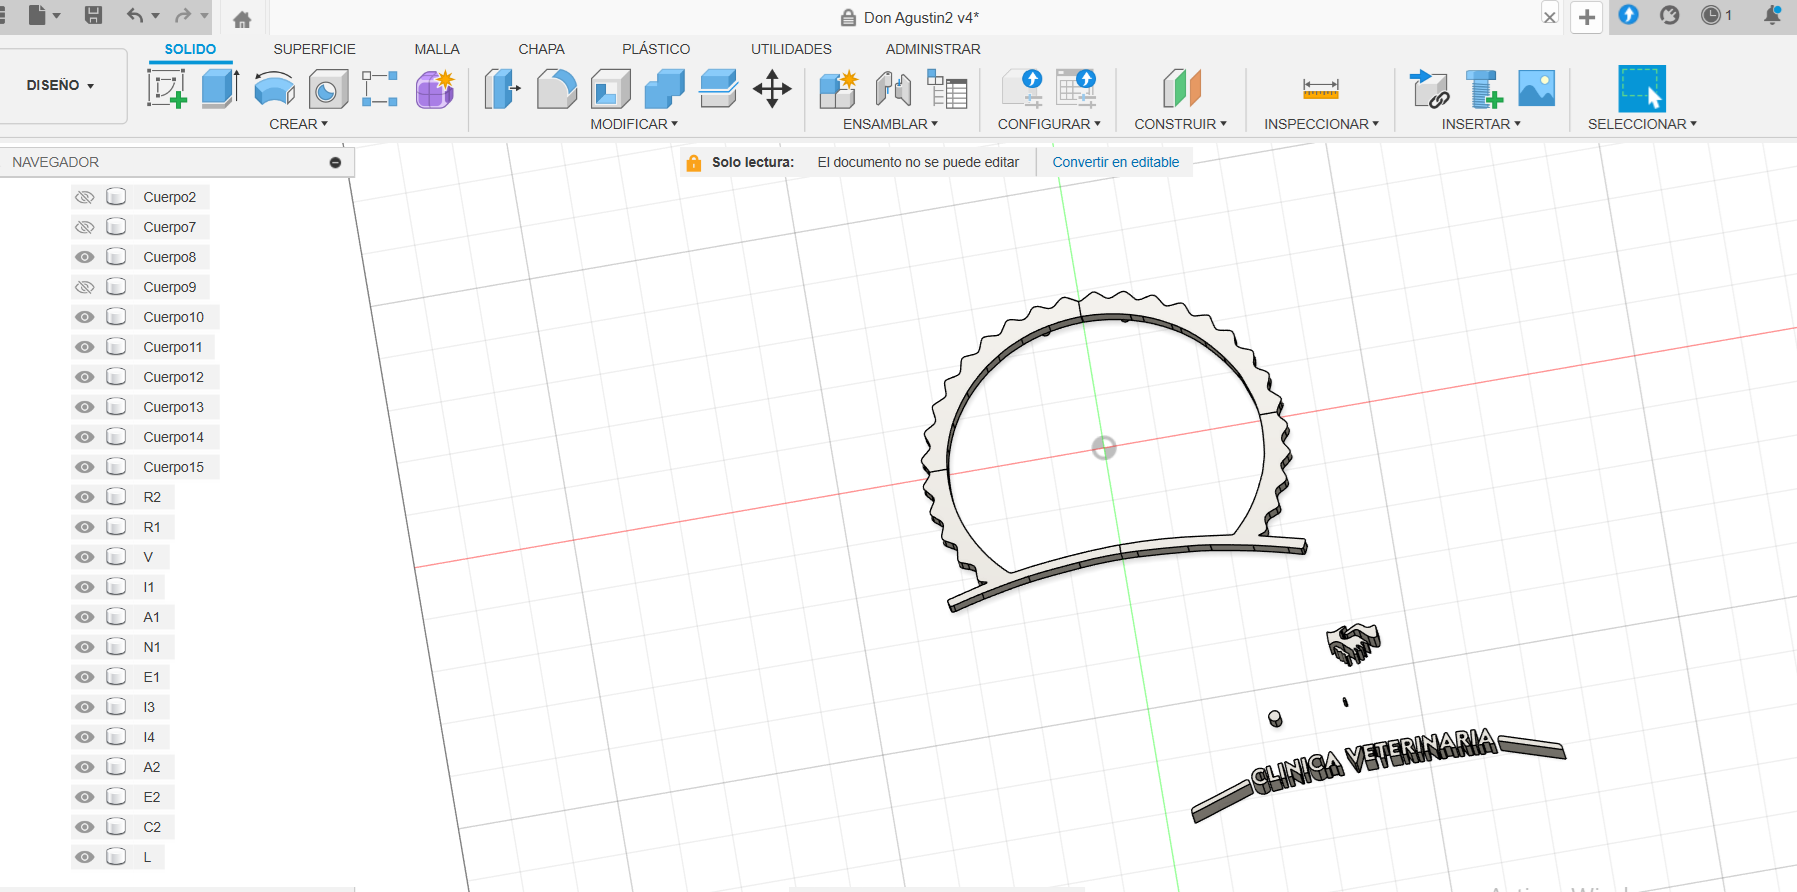Screen dimensions: 1797x892
Task: Expand the INSPECCIONAR menu
Action: point(1321,124)
